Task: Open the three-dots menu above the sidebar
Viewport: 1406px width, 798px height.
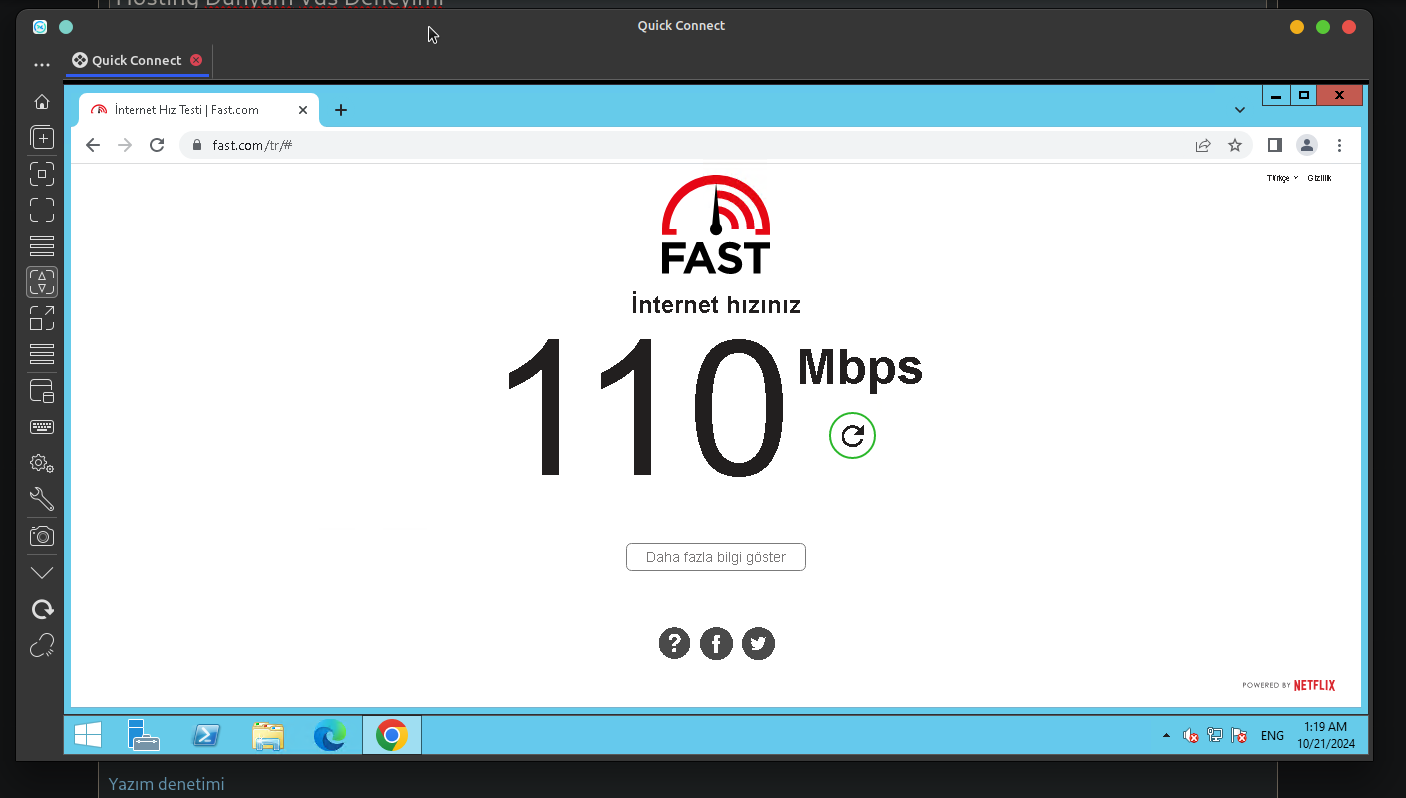Action: pos(42,65)
